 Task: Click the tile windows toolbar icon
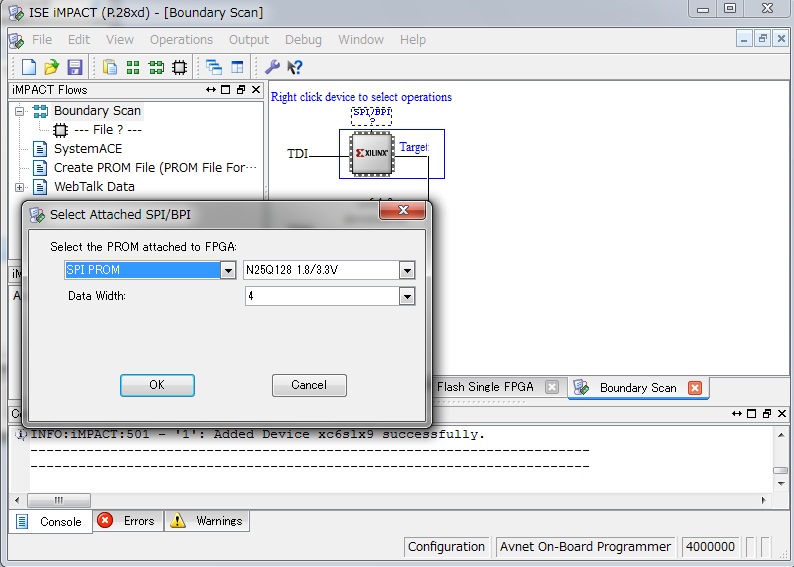pyautogui.click(x=237, y=67)
